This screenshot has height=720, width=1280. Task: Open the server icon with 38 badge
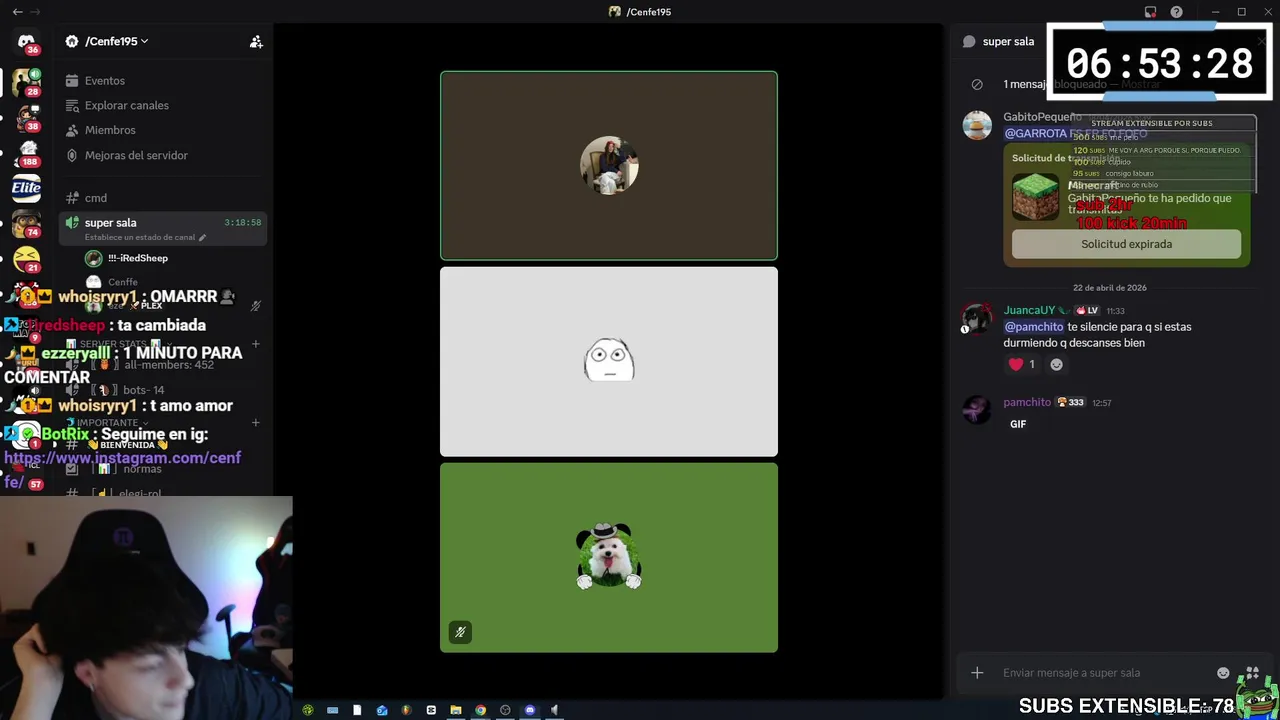point(26,118)
